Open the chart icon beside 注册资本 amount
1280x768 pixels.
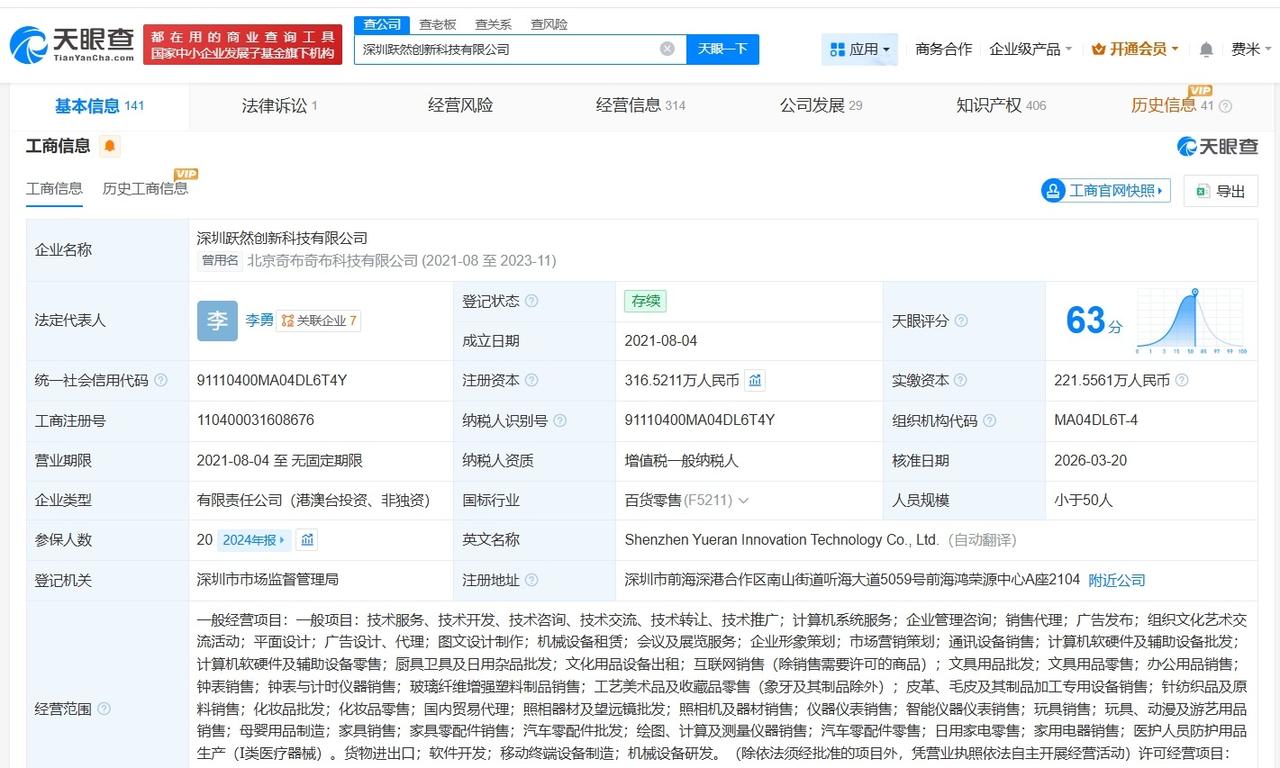(756, 380)
